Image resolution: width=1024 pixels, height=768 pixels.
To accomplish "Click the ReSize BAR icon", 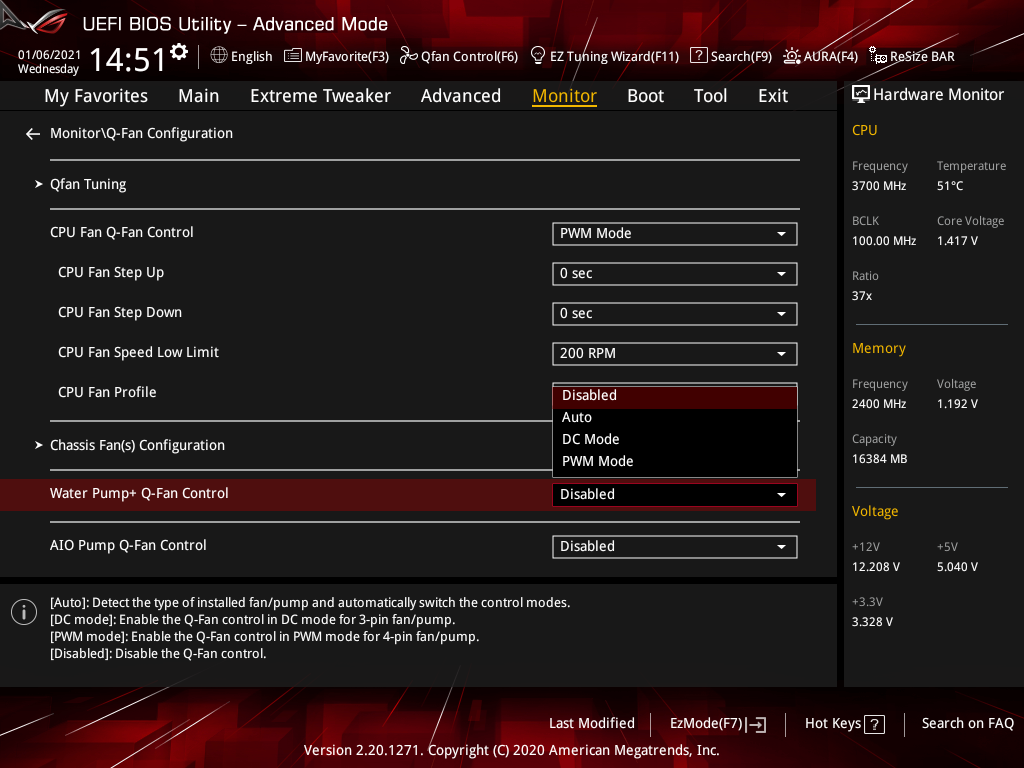I will [x=878, y=56].
